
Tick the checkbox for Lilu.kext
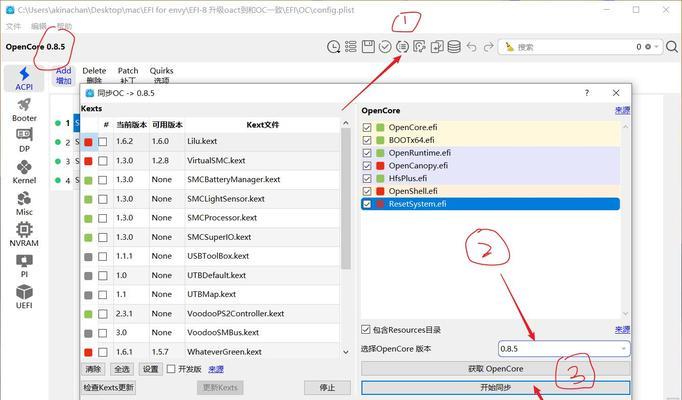(103, 142)
